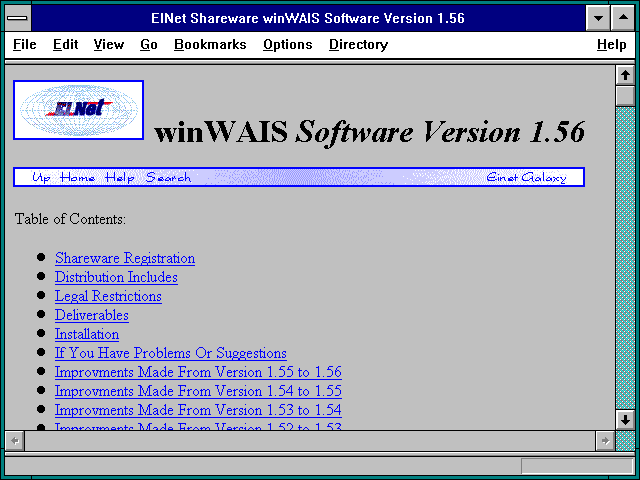Click the Table of Contents heading text
The height and width of the screenshot is (480, 640).
pos(70,219)
